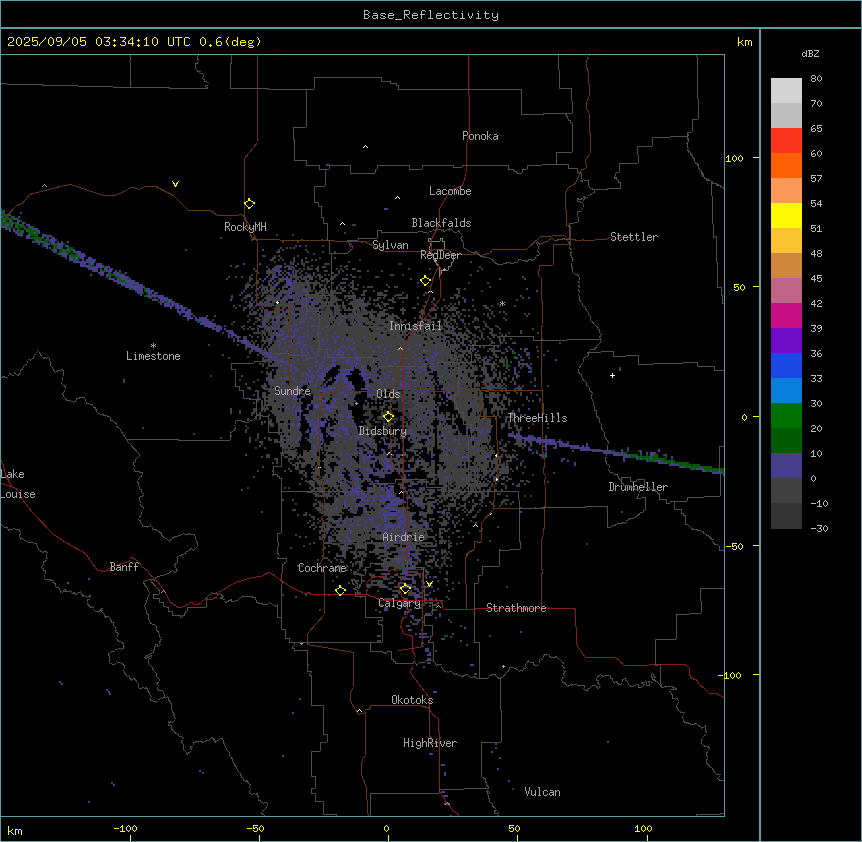Select the ThreeHills label

537,418
